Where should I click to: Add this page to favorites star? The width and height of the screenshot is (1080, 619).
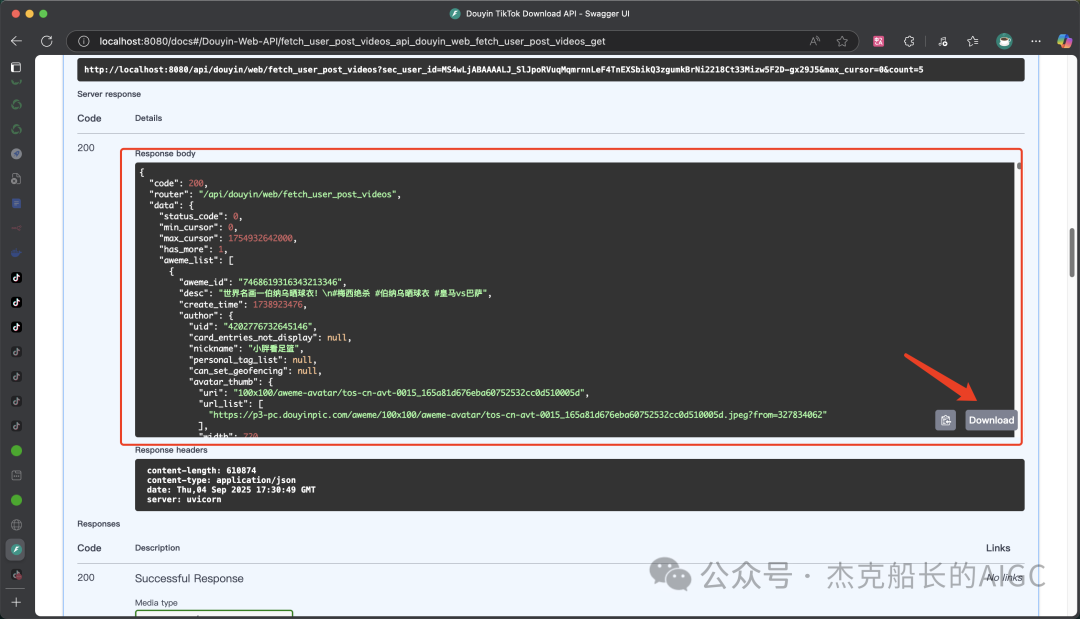842,41
